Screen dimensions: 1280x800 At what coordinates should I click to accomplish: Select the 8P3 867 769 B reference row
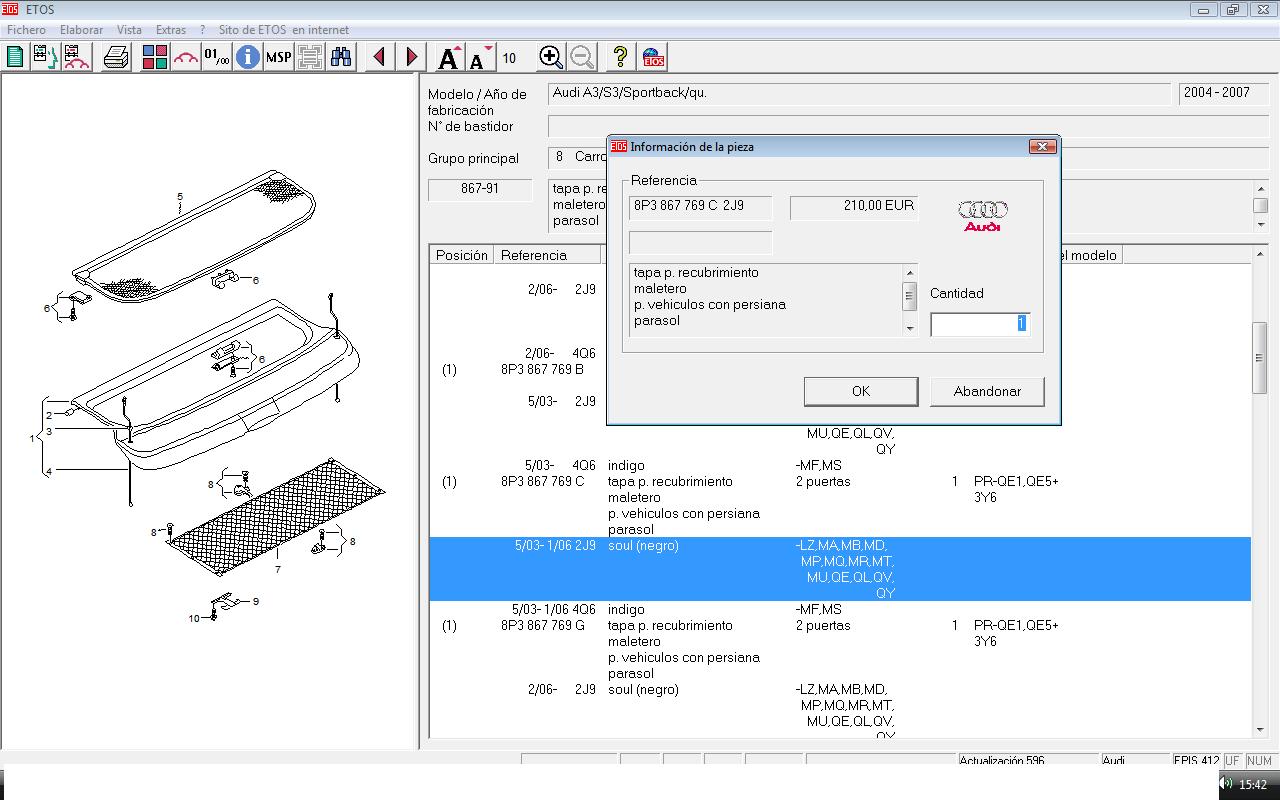coord(543,369)
